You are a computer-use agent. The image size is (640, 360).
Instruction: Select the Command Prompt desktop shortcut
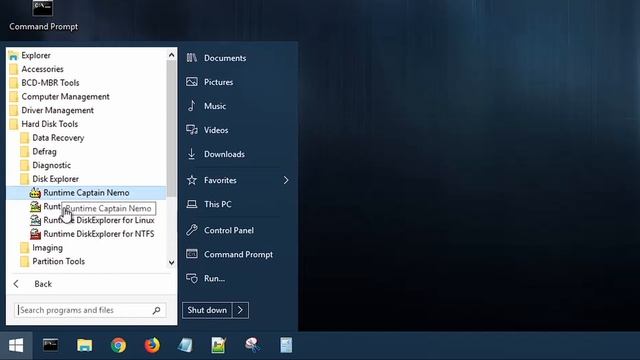tap(43, 16)
